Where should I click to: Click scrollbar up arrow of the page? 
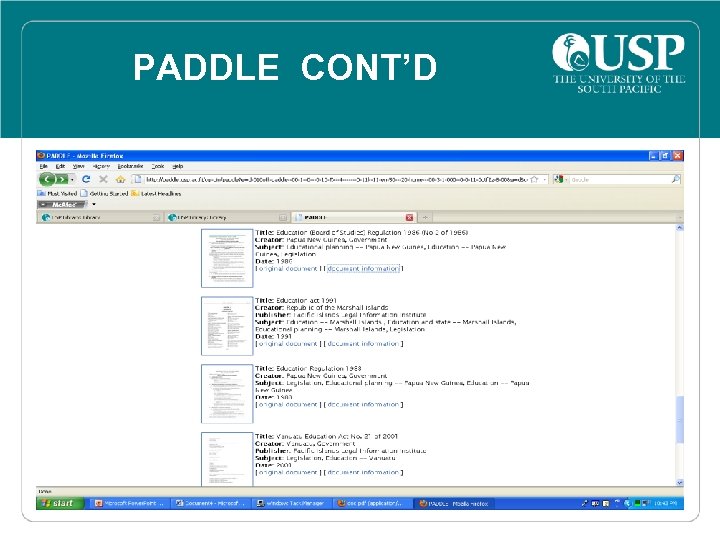[x=680, y=228]
